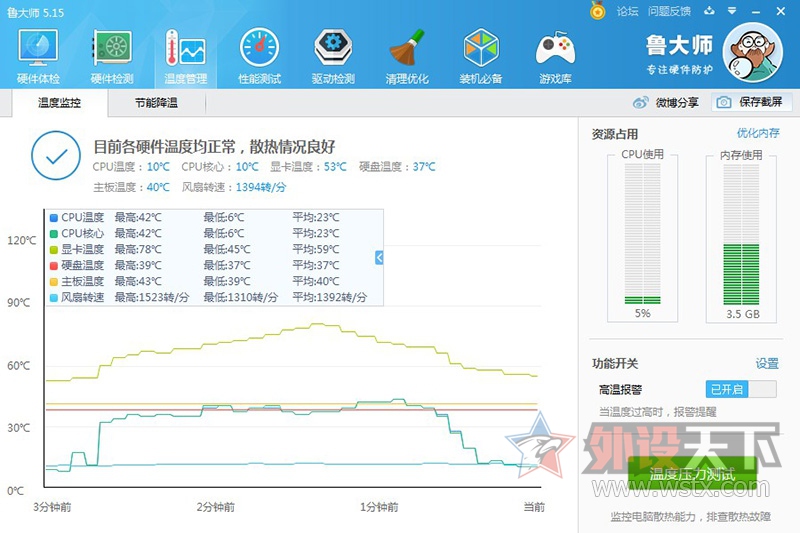Toggle the 高温报警 已开启 switch

(x=741, y=389)
